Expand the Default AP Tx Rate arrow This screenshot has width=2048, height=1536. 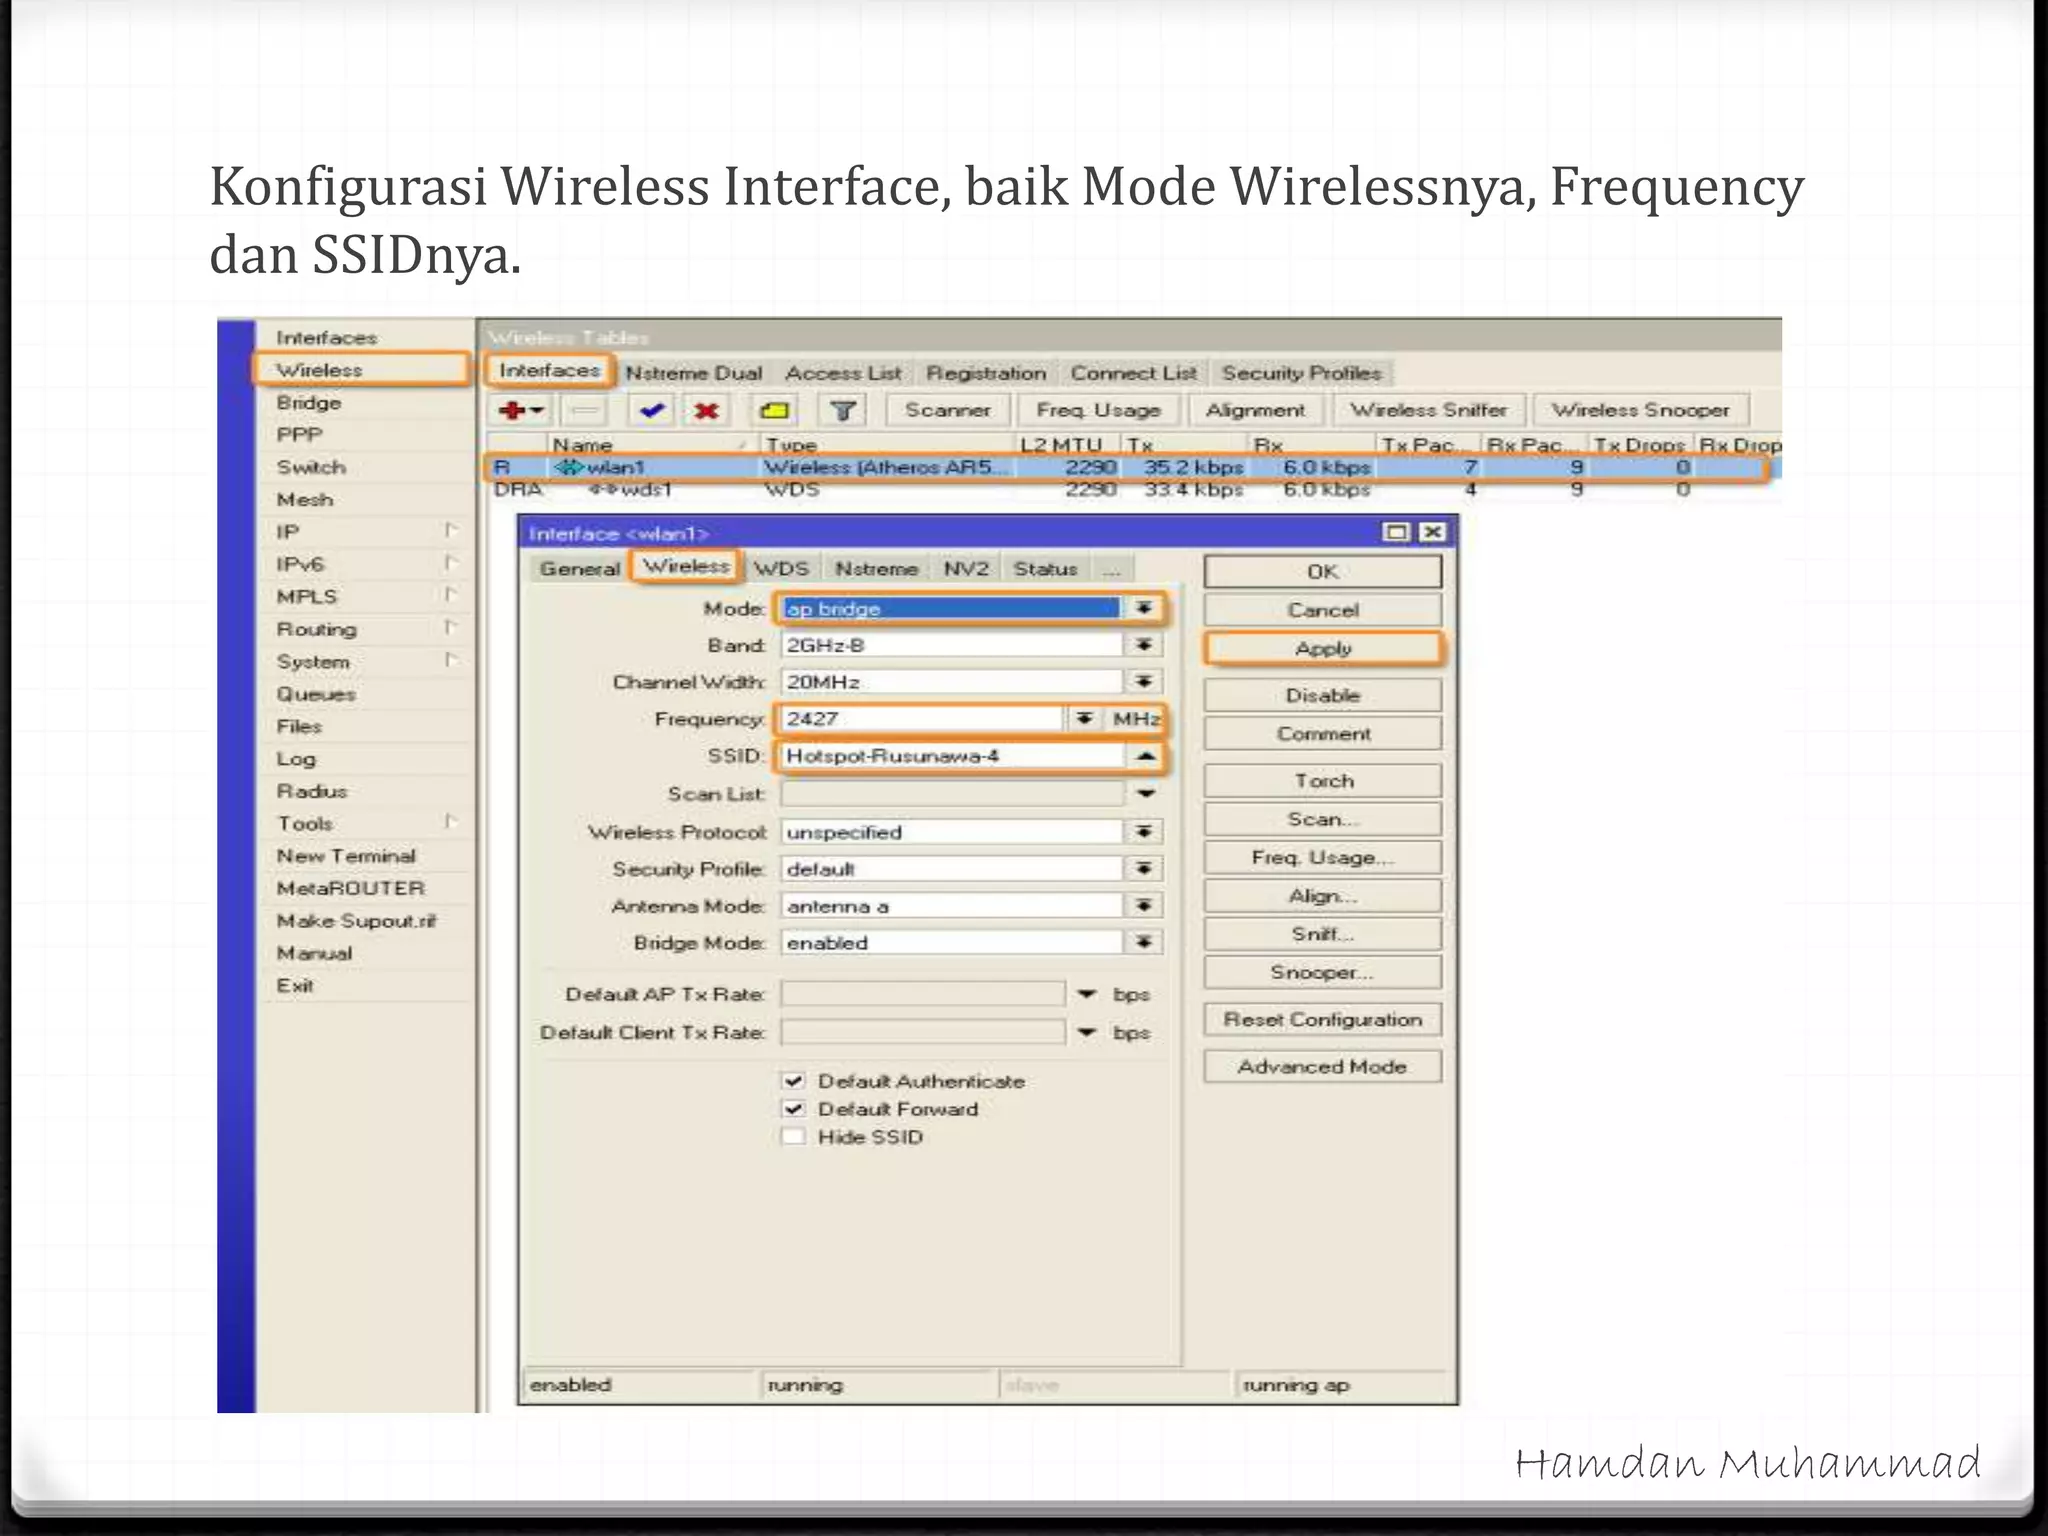click(x=1087, y=994)
